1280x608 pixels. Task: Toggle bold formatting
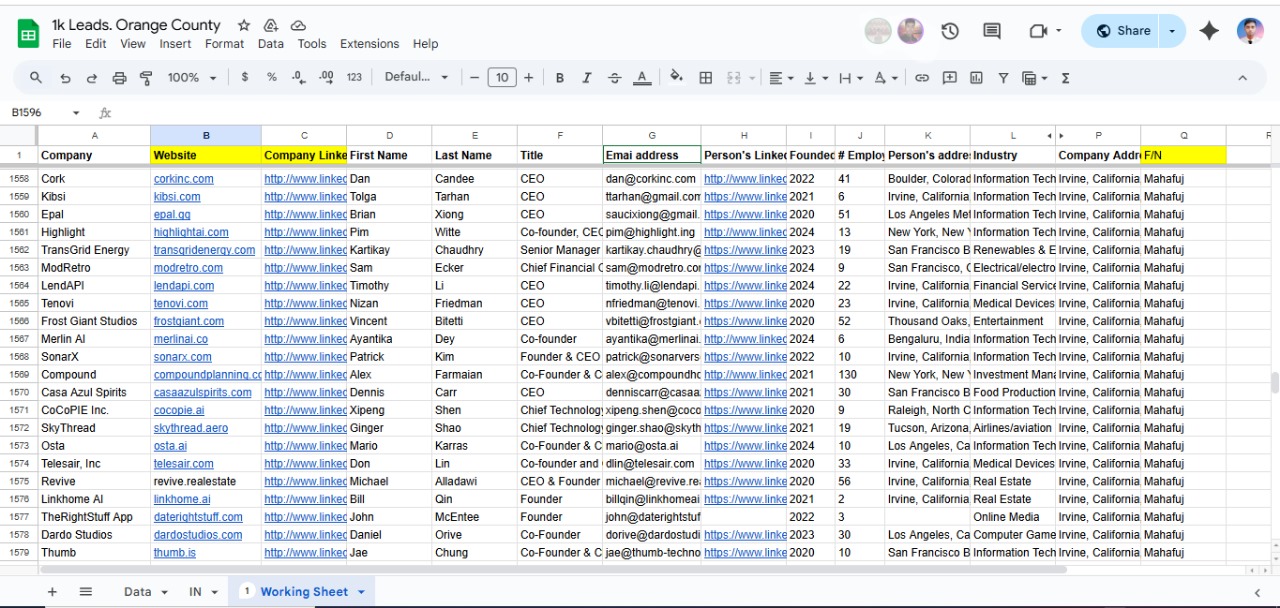click(560, 77)
